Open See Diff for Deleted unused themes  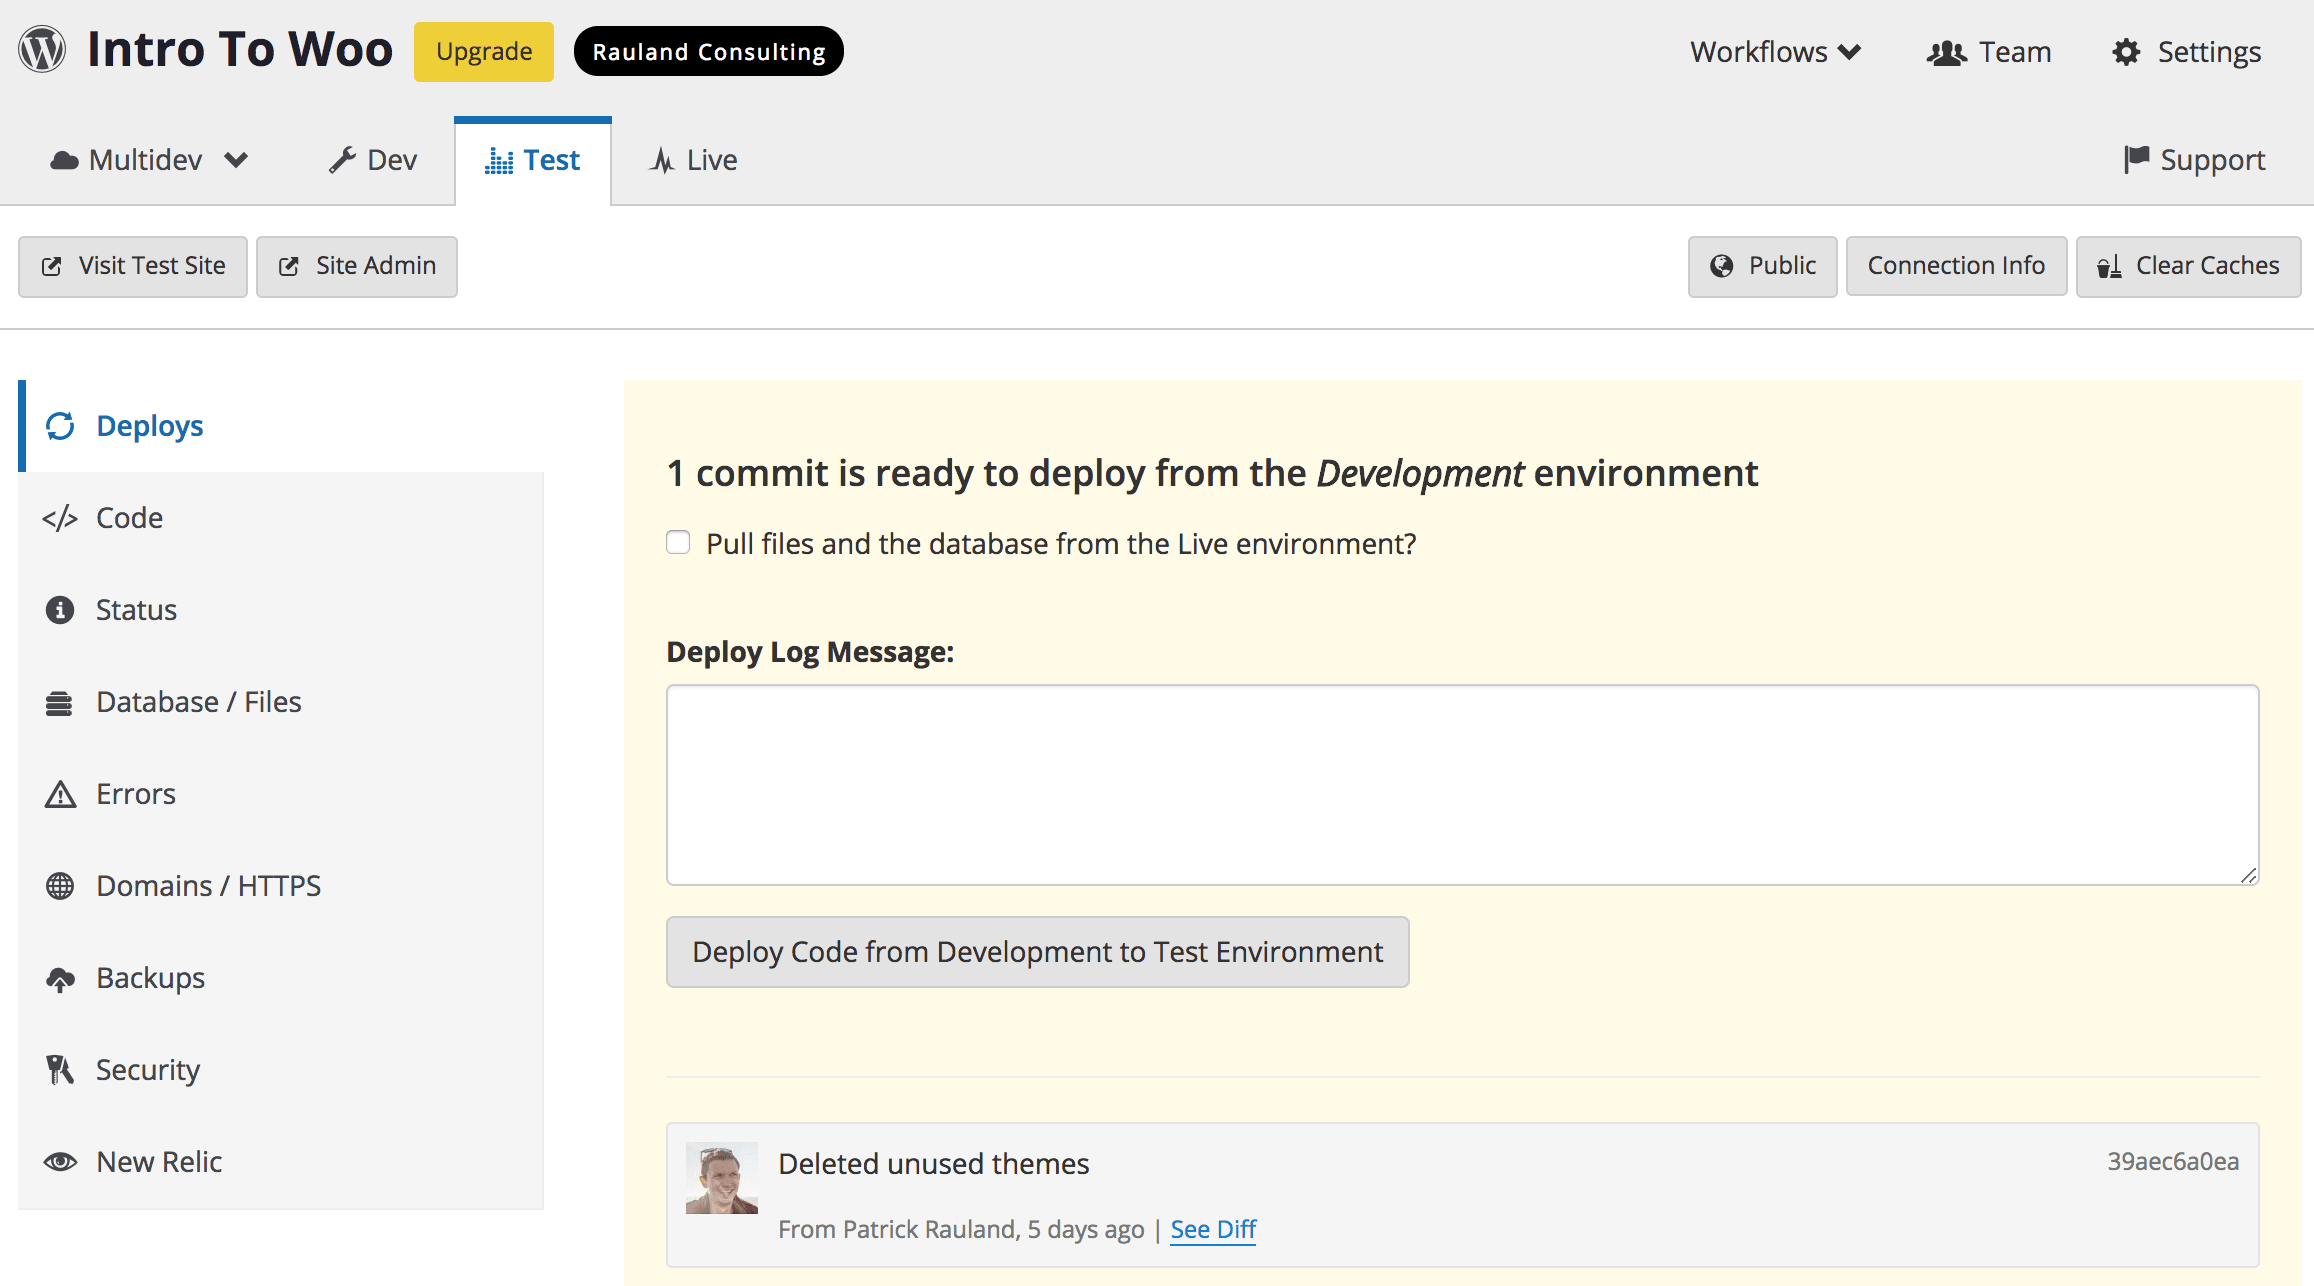click(1213, 1229)
